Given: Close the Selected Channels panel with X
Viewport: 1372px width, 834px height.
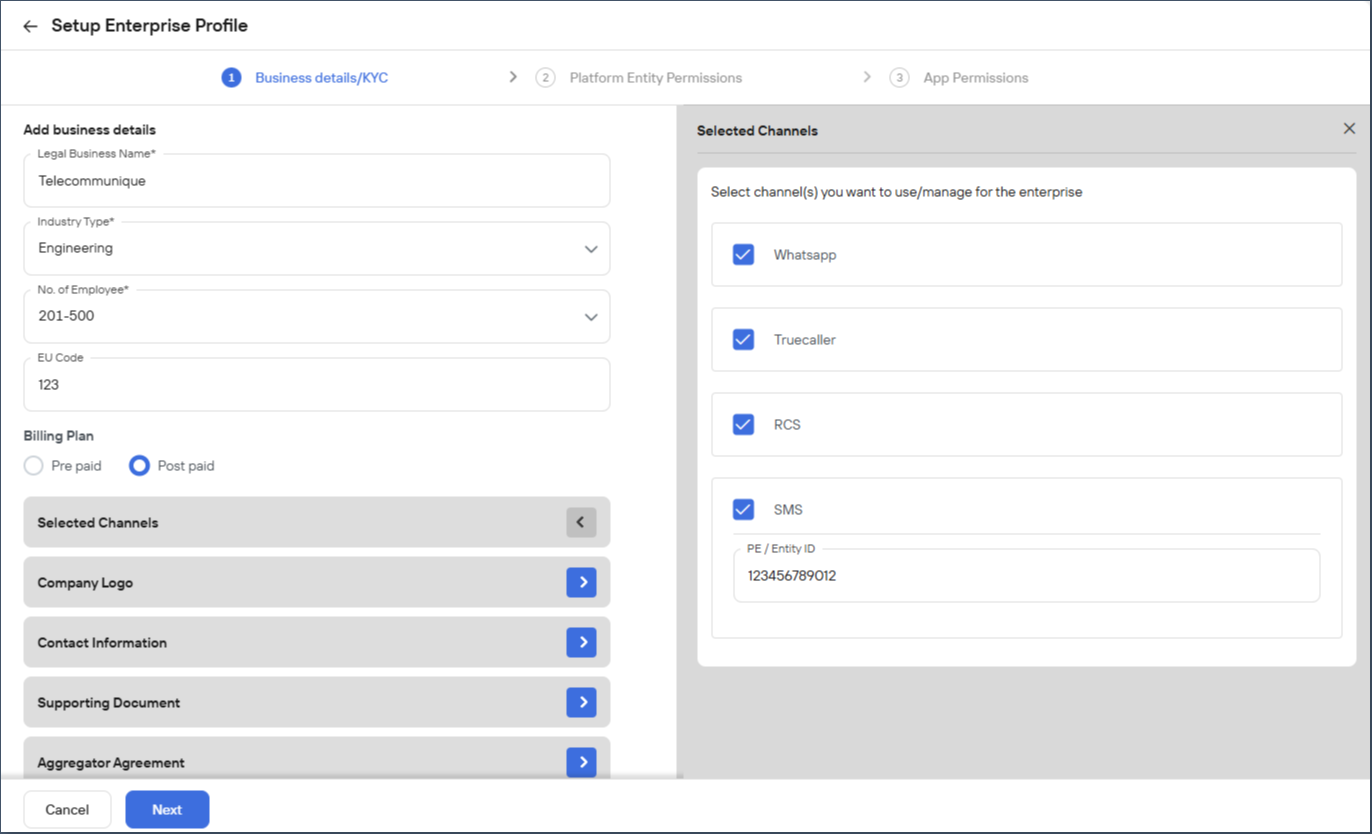Looking at the screenshot, I should click(x=1349, y=129).
